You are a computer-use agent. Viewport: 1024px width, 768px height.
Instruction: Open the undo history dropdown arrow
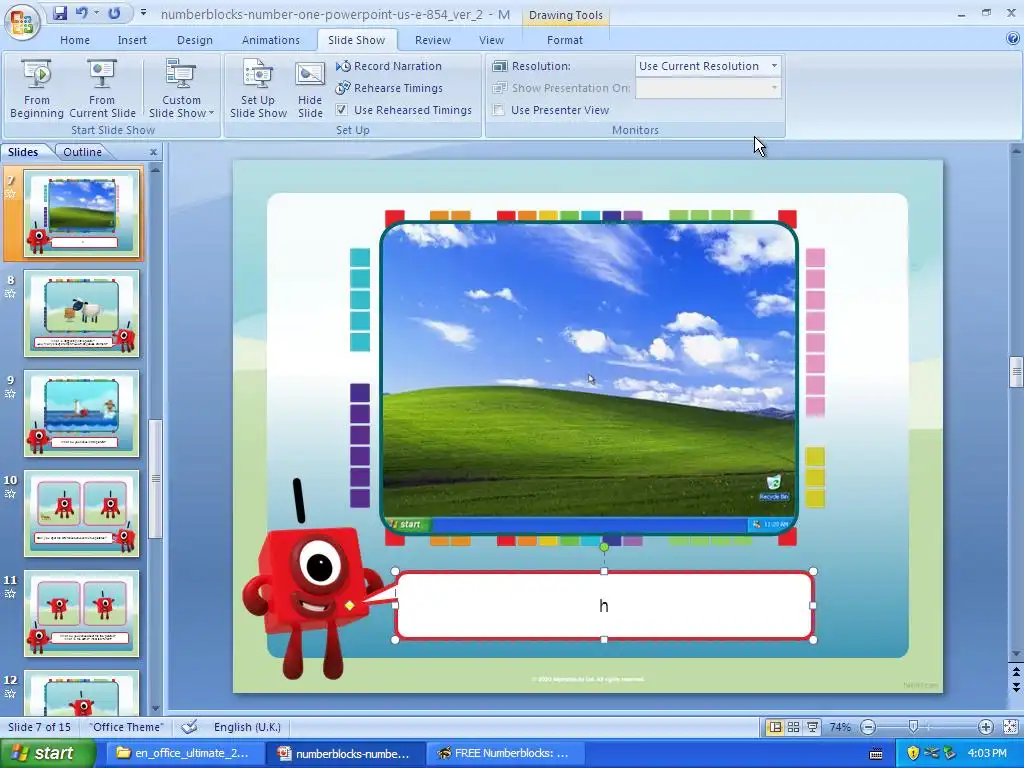97,13
